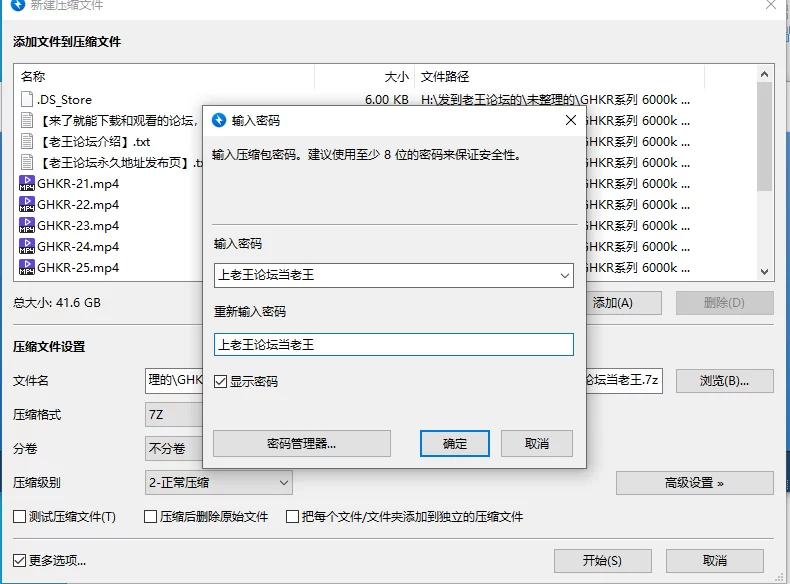Click the GHKR-22.mp4 video icon
The height and width of the screenshot is (584, 790).
click(27, 204)
